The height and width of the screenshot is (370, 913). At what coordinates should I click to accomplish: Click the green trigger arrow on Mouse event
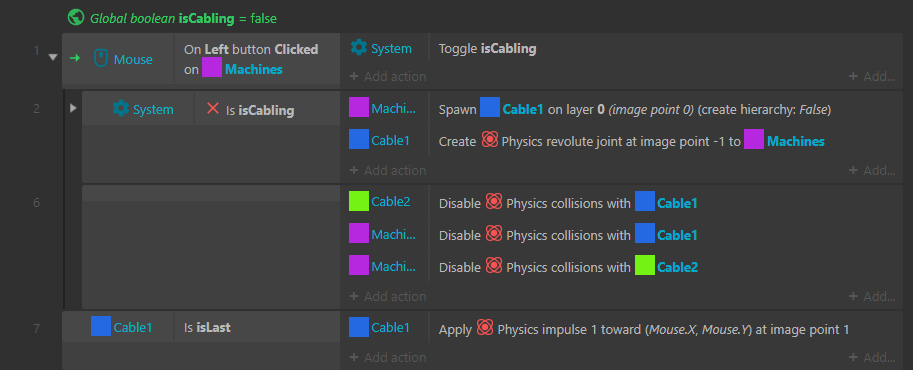pos(75,59)
